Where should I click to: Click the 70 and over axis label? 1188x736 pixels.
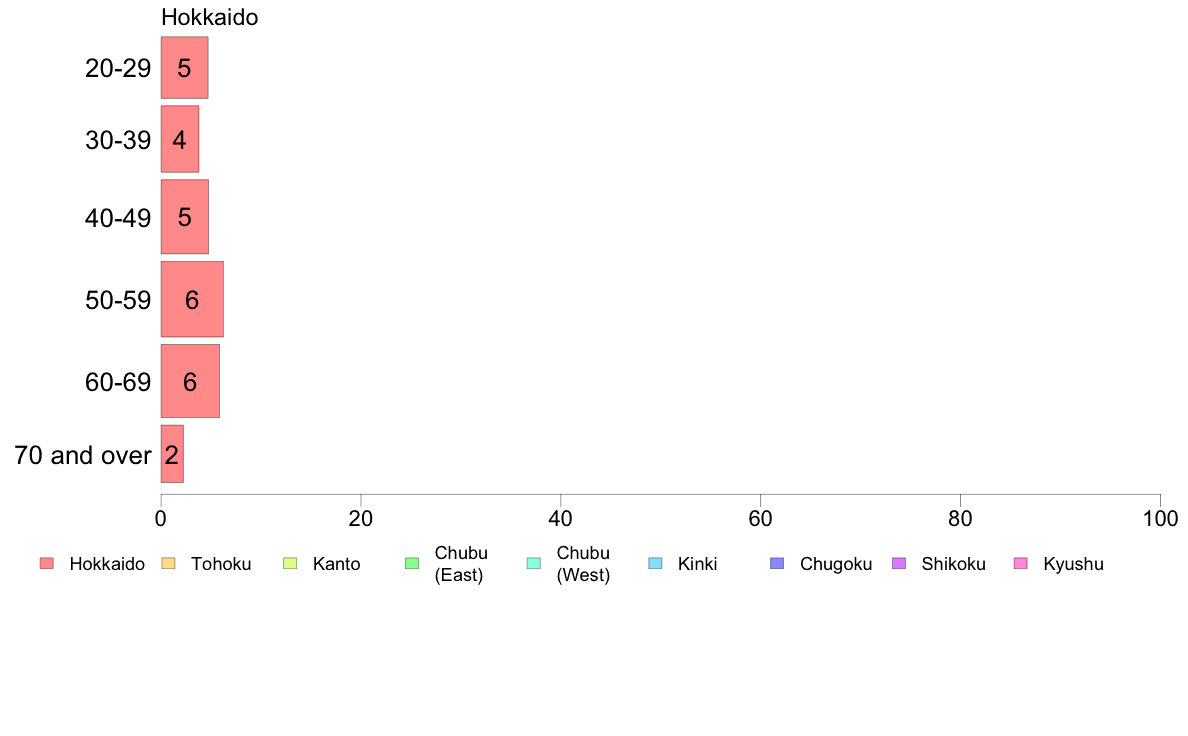pos(83,455)
